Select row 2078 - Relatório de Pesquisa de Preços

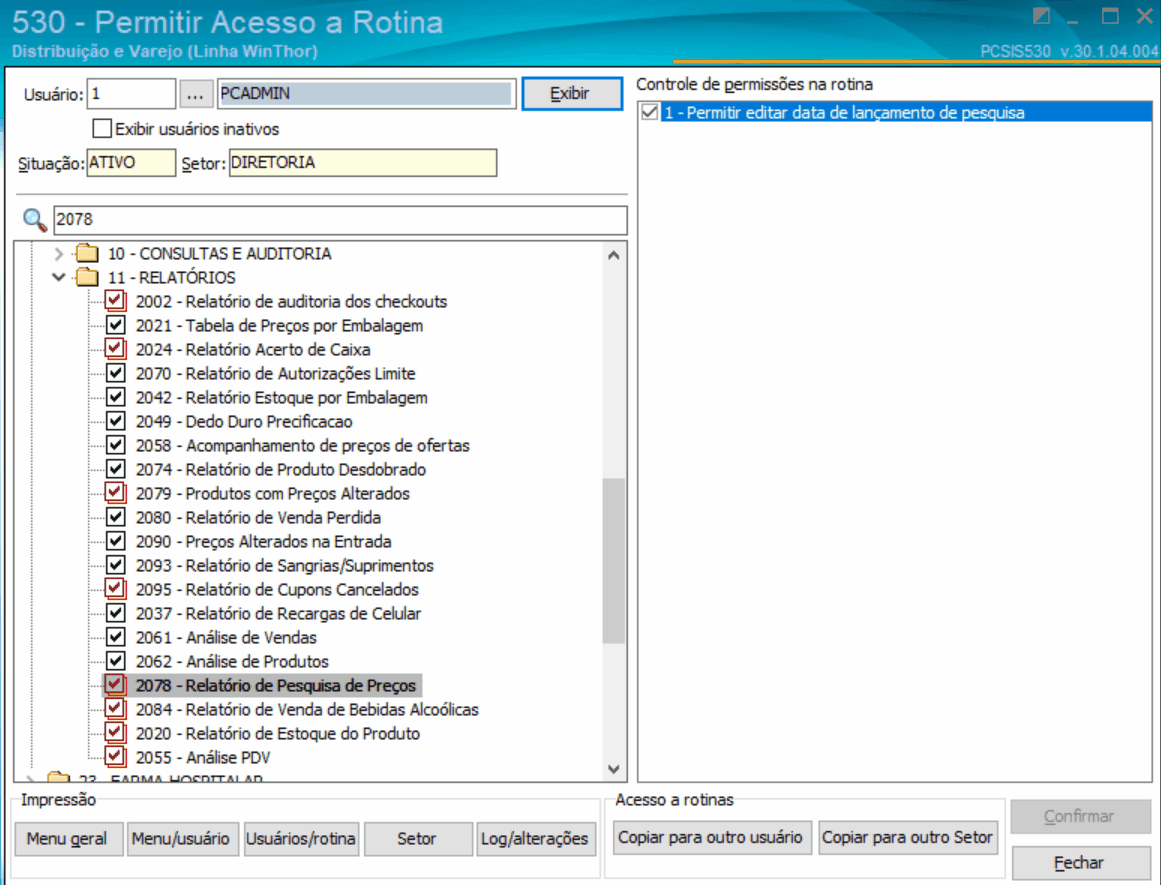[x=275, y=686]
